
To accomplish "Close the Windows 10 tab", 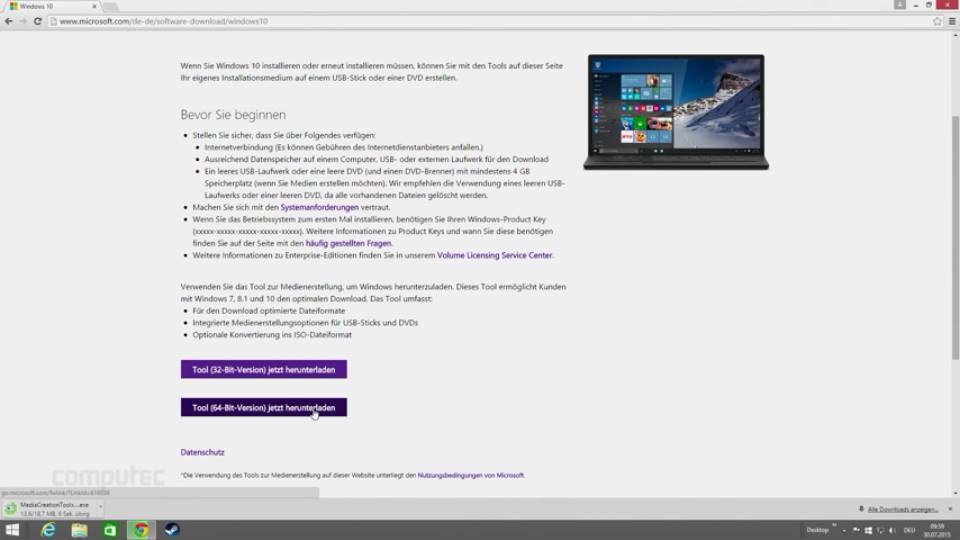I will point(94,6).
